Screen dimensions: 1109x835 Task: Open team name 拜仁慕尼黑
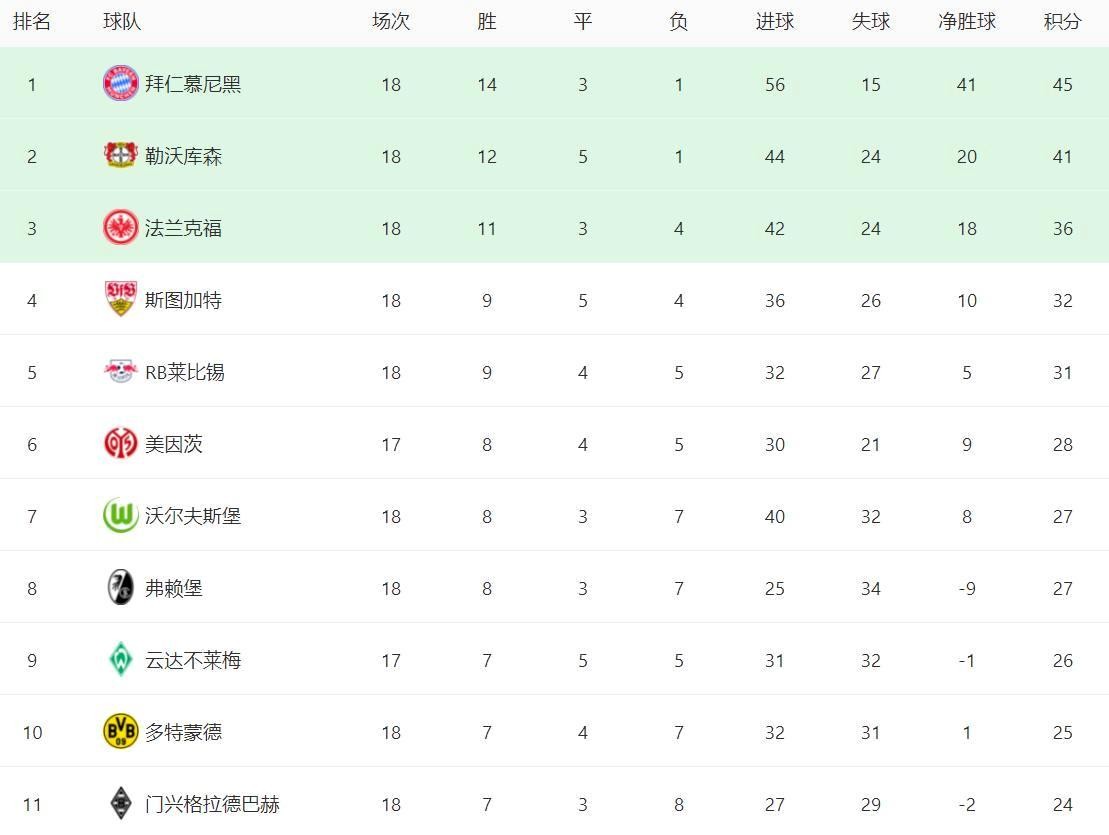(x=193, y=84)
